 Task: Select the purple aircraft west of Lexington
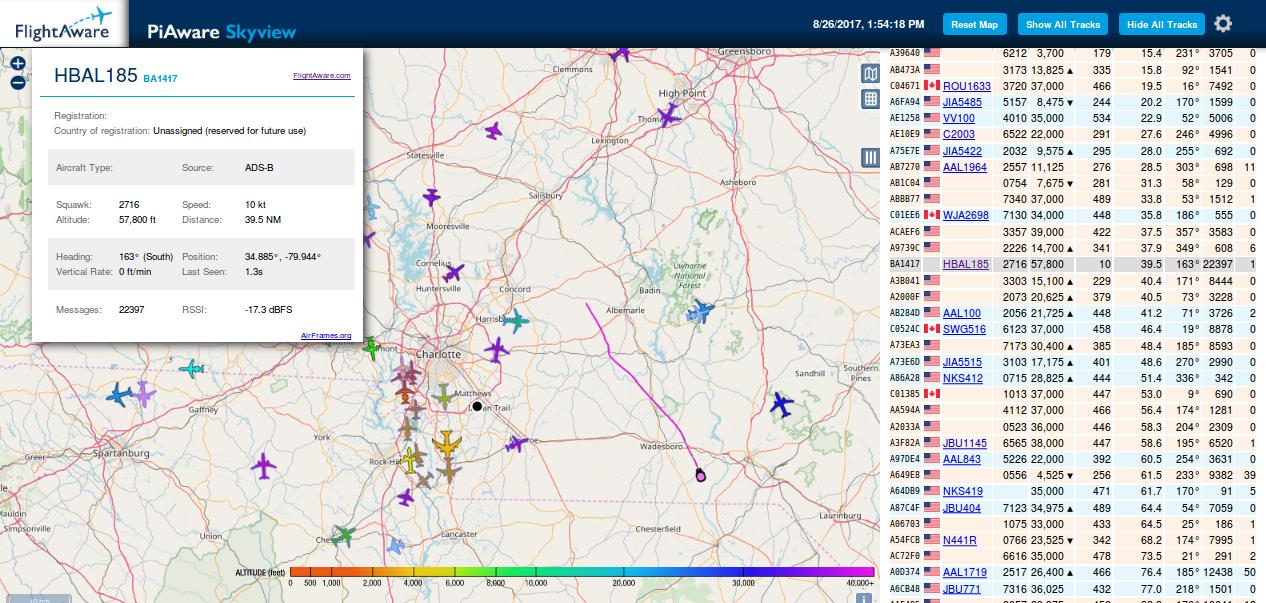(x=493, y=131)
